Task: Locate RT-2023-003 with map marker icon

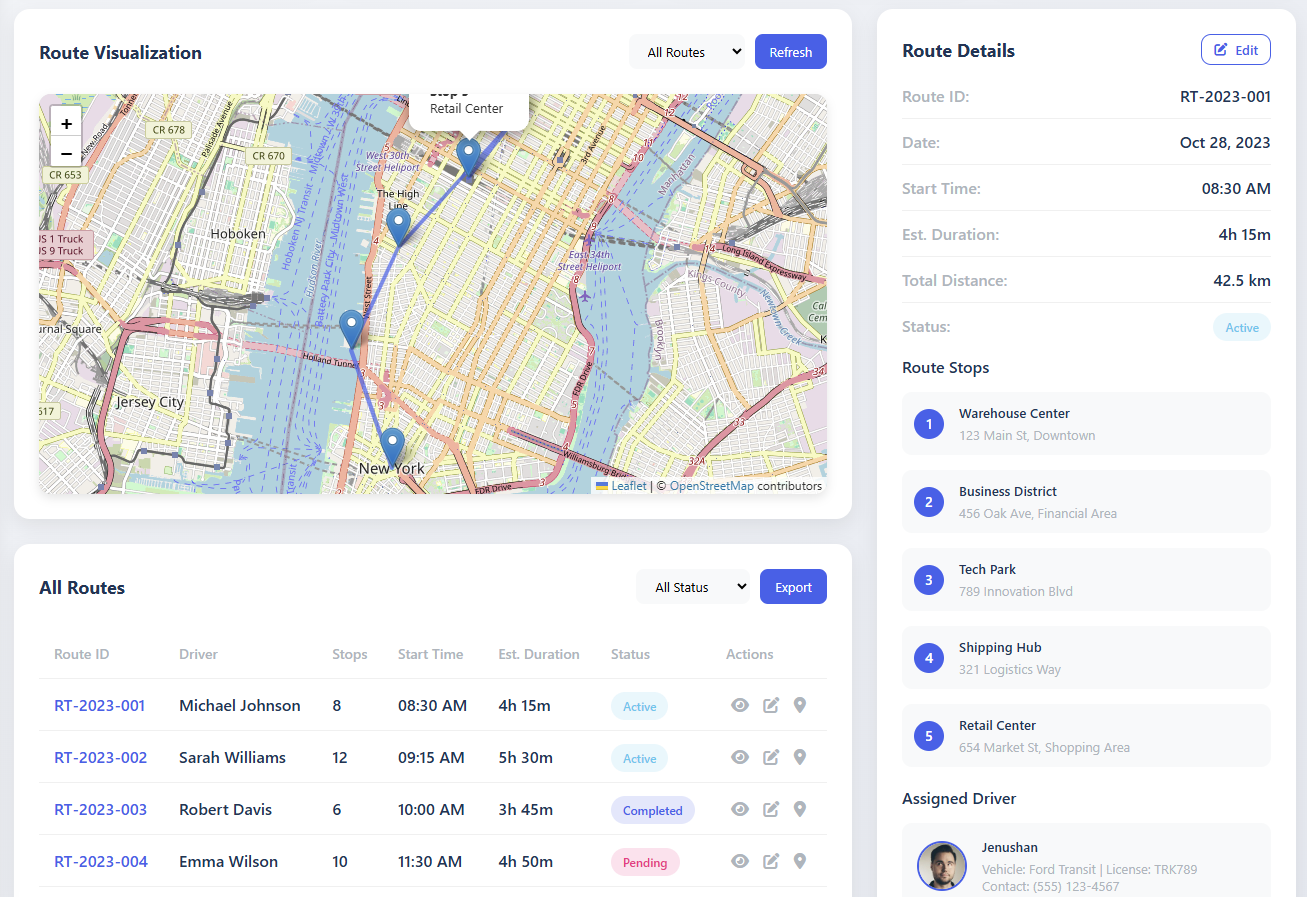Action: pyautogui.click(x=799, y=809)
